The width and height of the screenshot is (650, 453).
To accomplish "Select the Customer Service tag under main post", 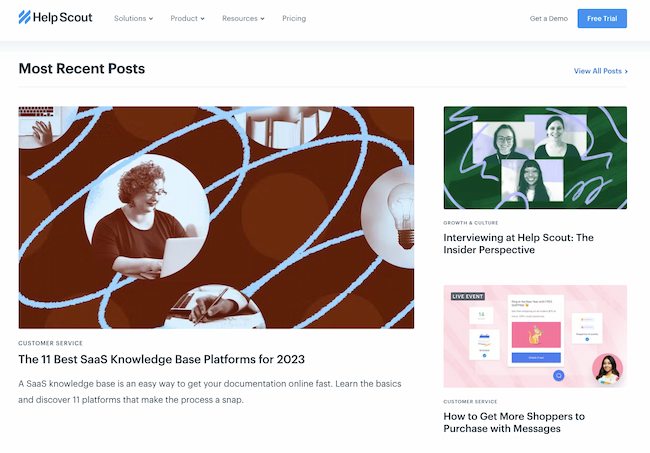I will [51, 343].
